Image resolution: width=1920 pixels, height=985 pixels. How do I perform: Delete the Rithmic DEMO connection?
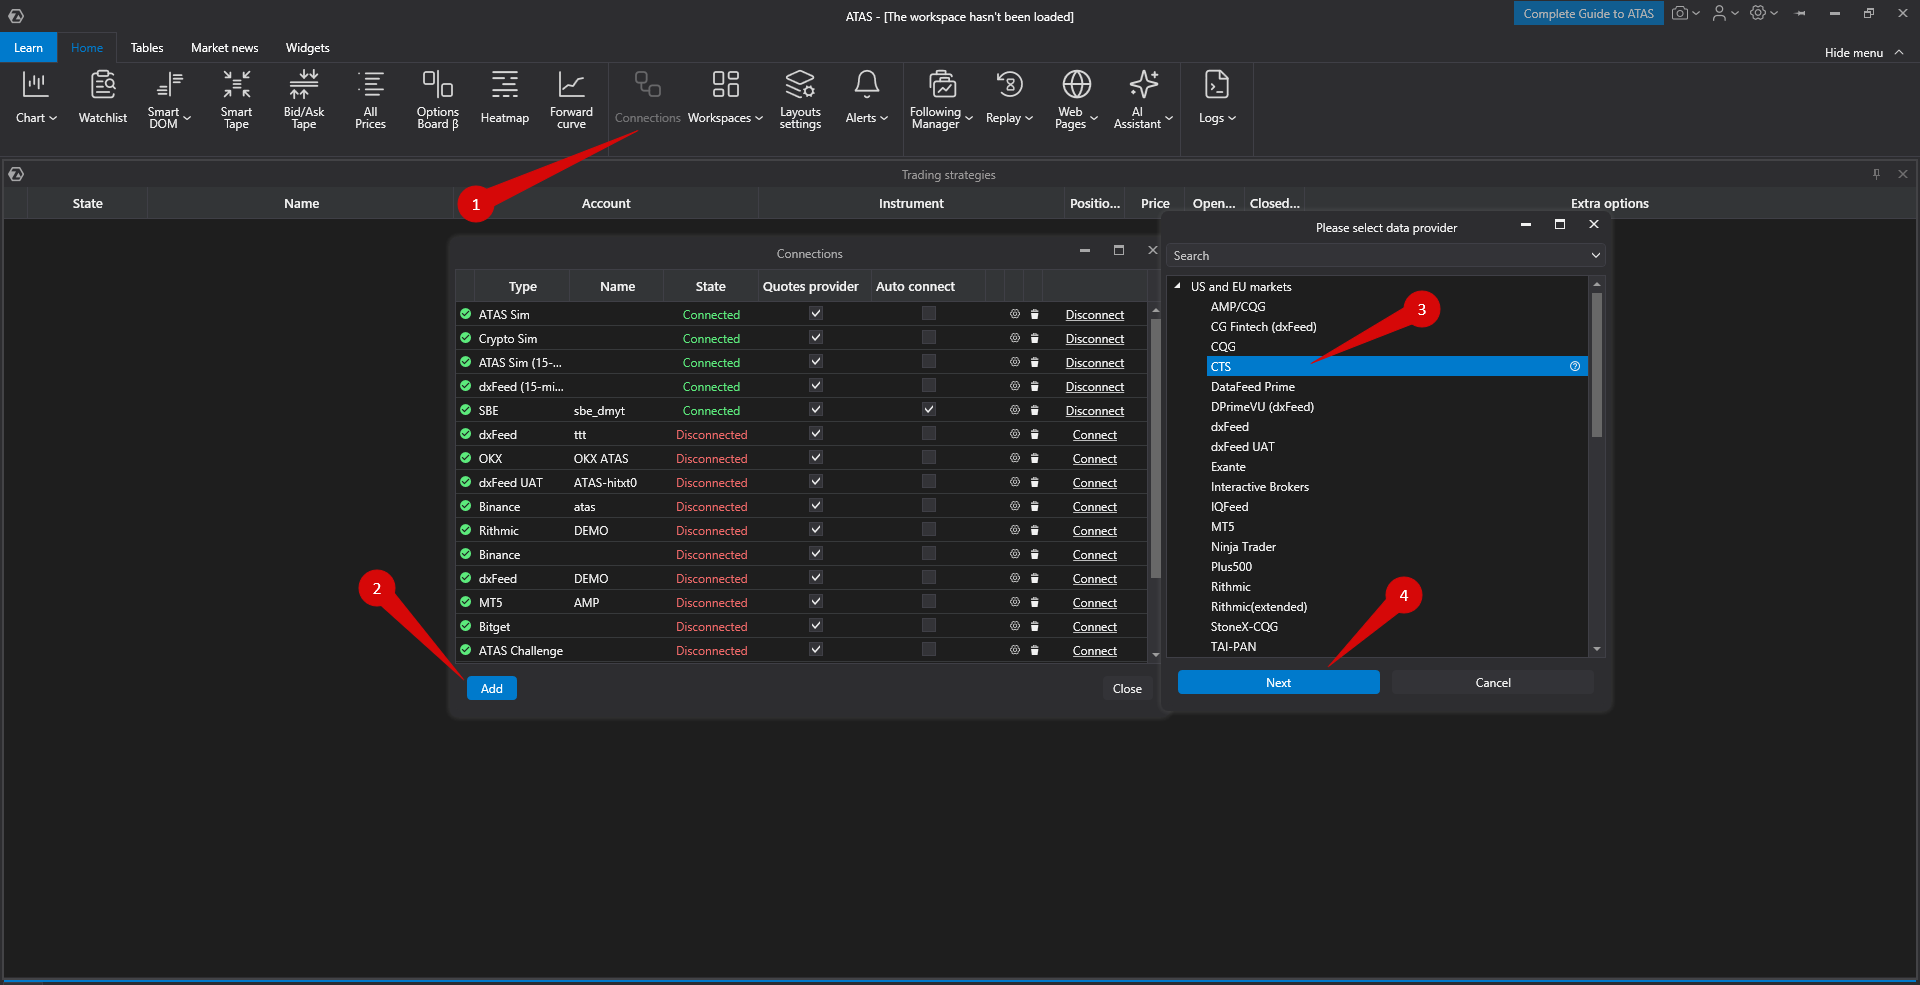click(1035, 530)
